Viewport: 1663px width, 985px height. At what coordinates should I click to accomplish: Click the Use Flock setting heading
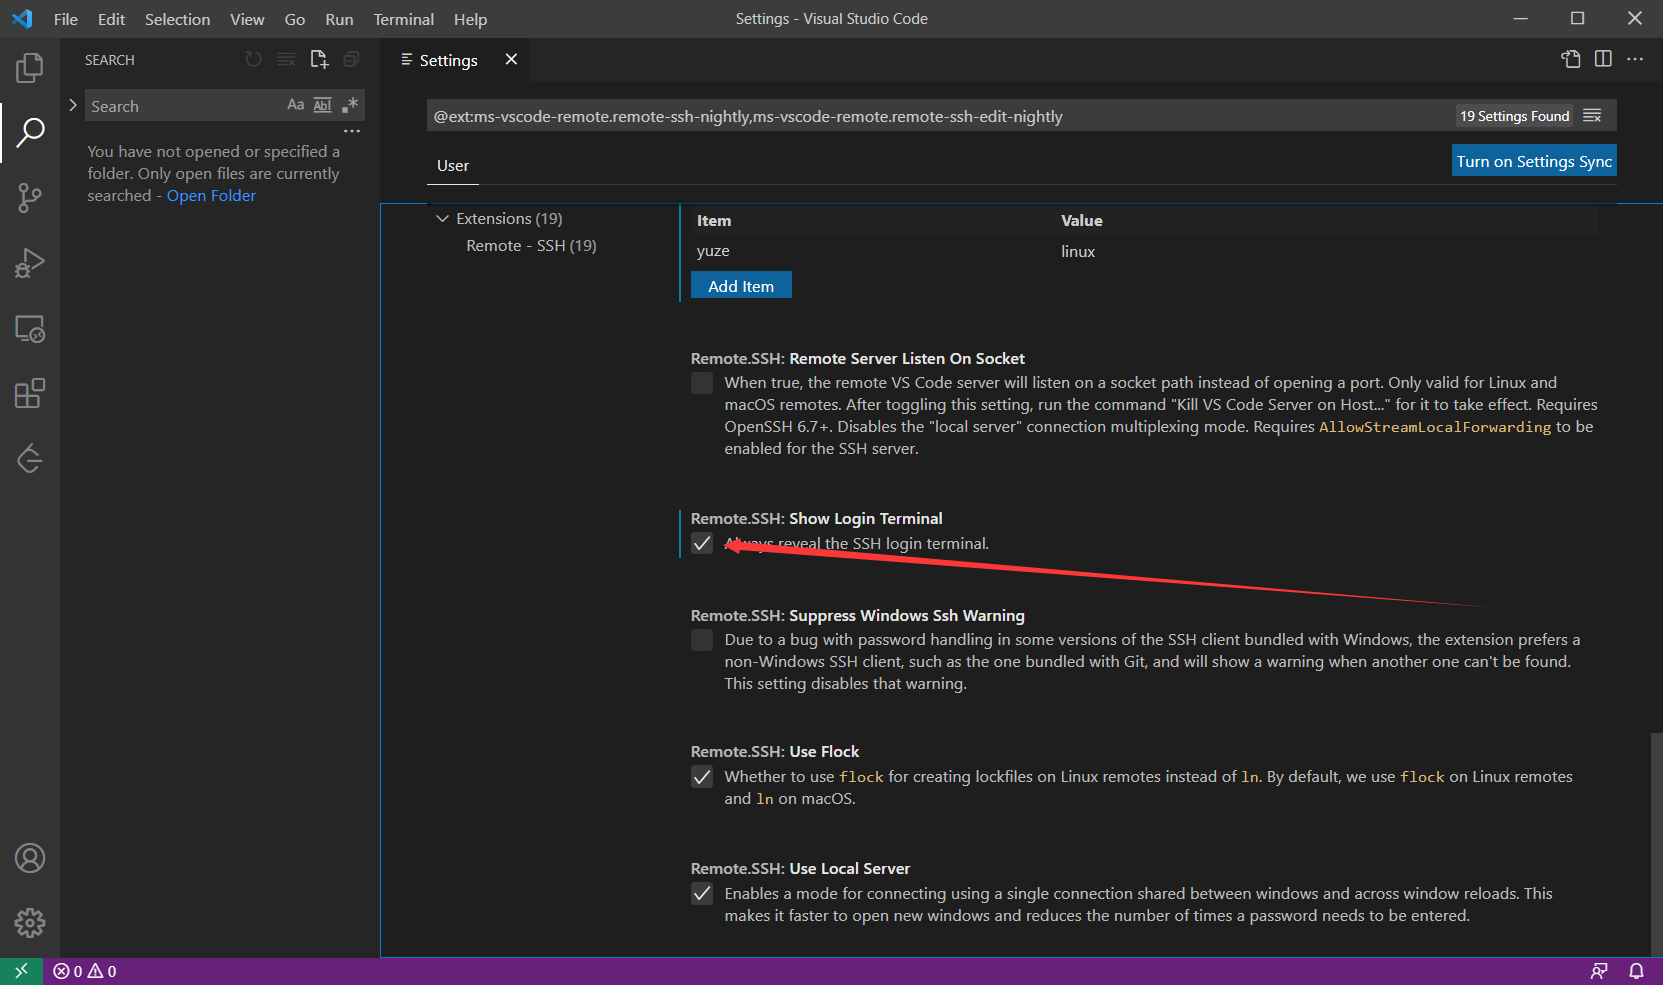point(774,752)
